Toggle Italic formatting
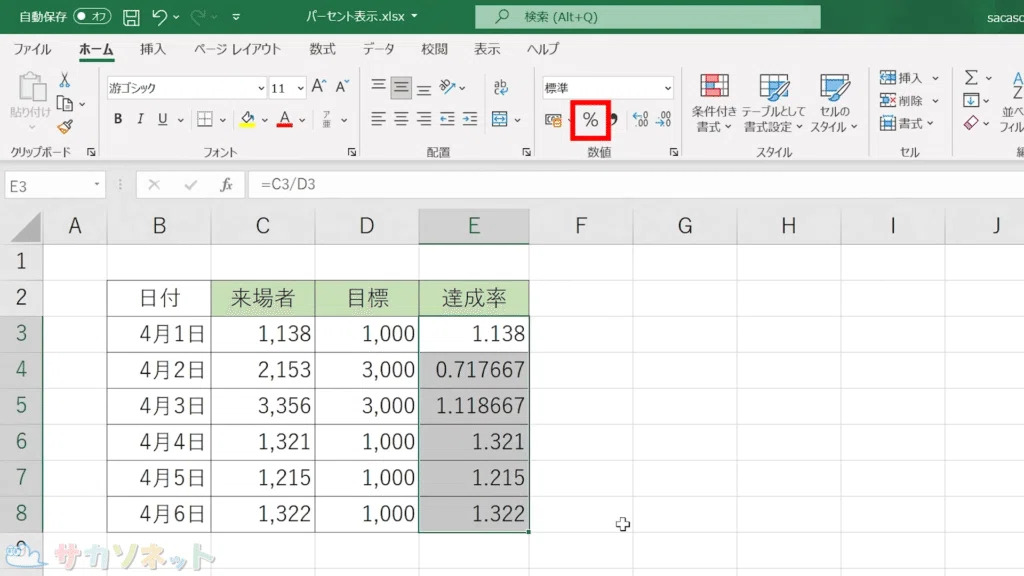 [x=140, y=119]
